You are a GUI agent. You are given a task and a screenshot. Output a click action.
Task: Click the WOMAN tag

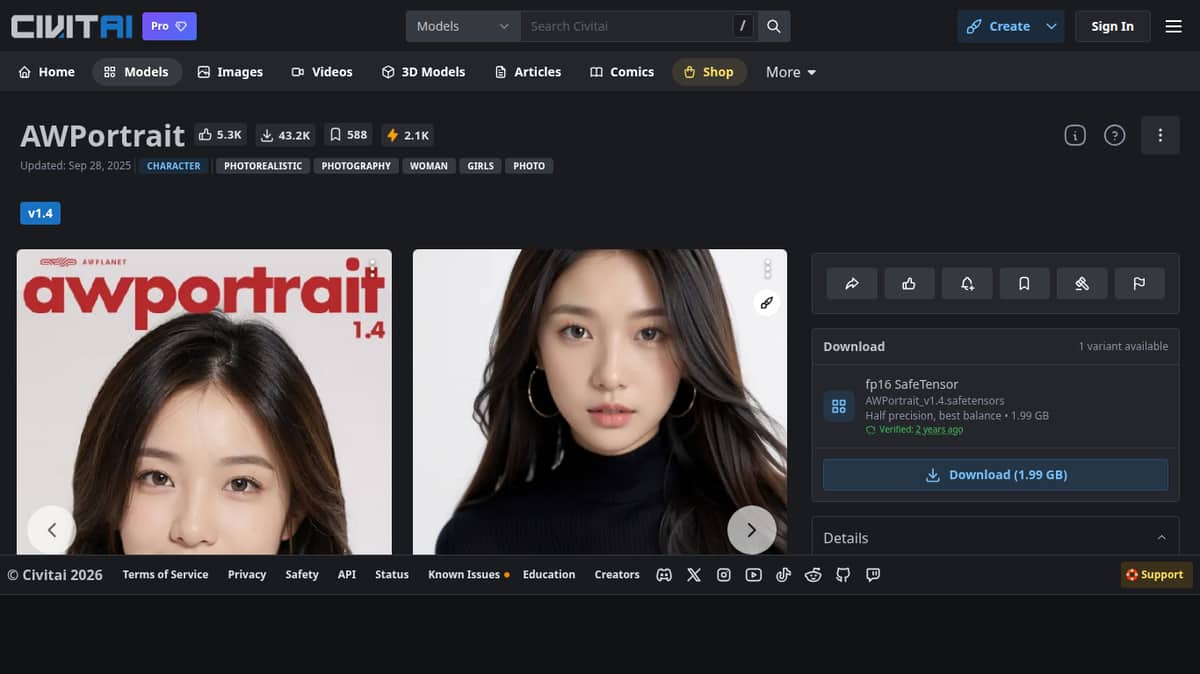tap(429, 166)
